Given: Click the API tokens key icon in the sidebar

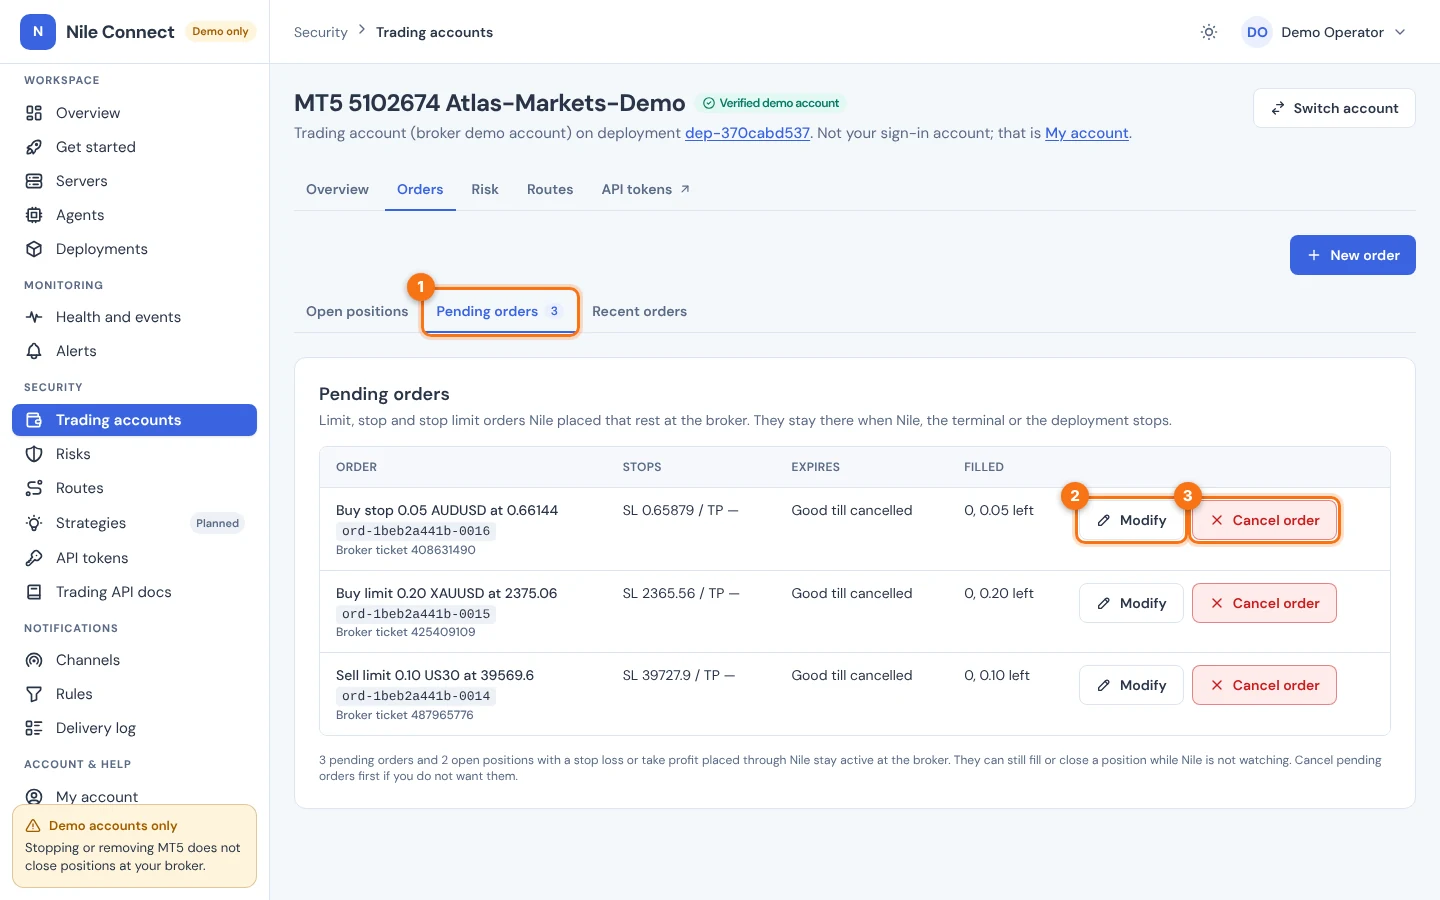Looking at the screenshot, I should pos(34,558).
